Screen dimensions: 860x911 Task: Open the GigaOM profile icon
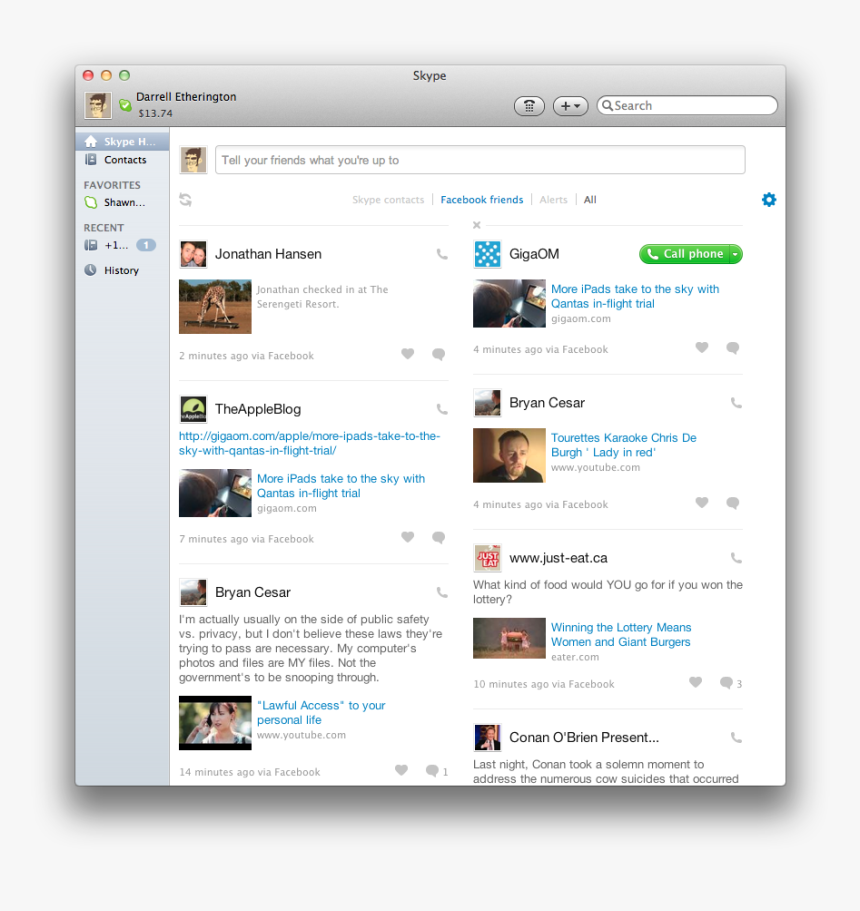[x=487, y=254]
